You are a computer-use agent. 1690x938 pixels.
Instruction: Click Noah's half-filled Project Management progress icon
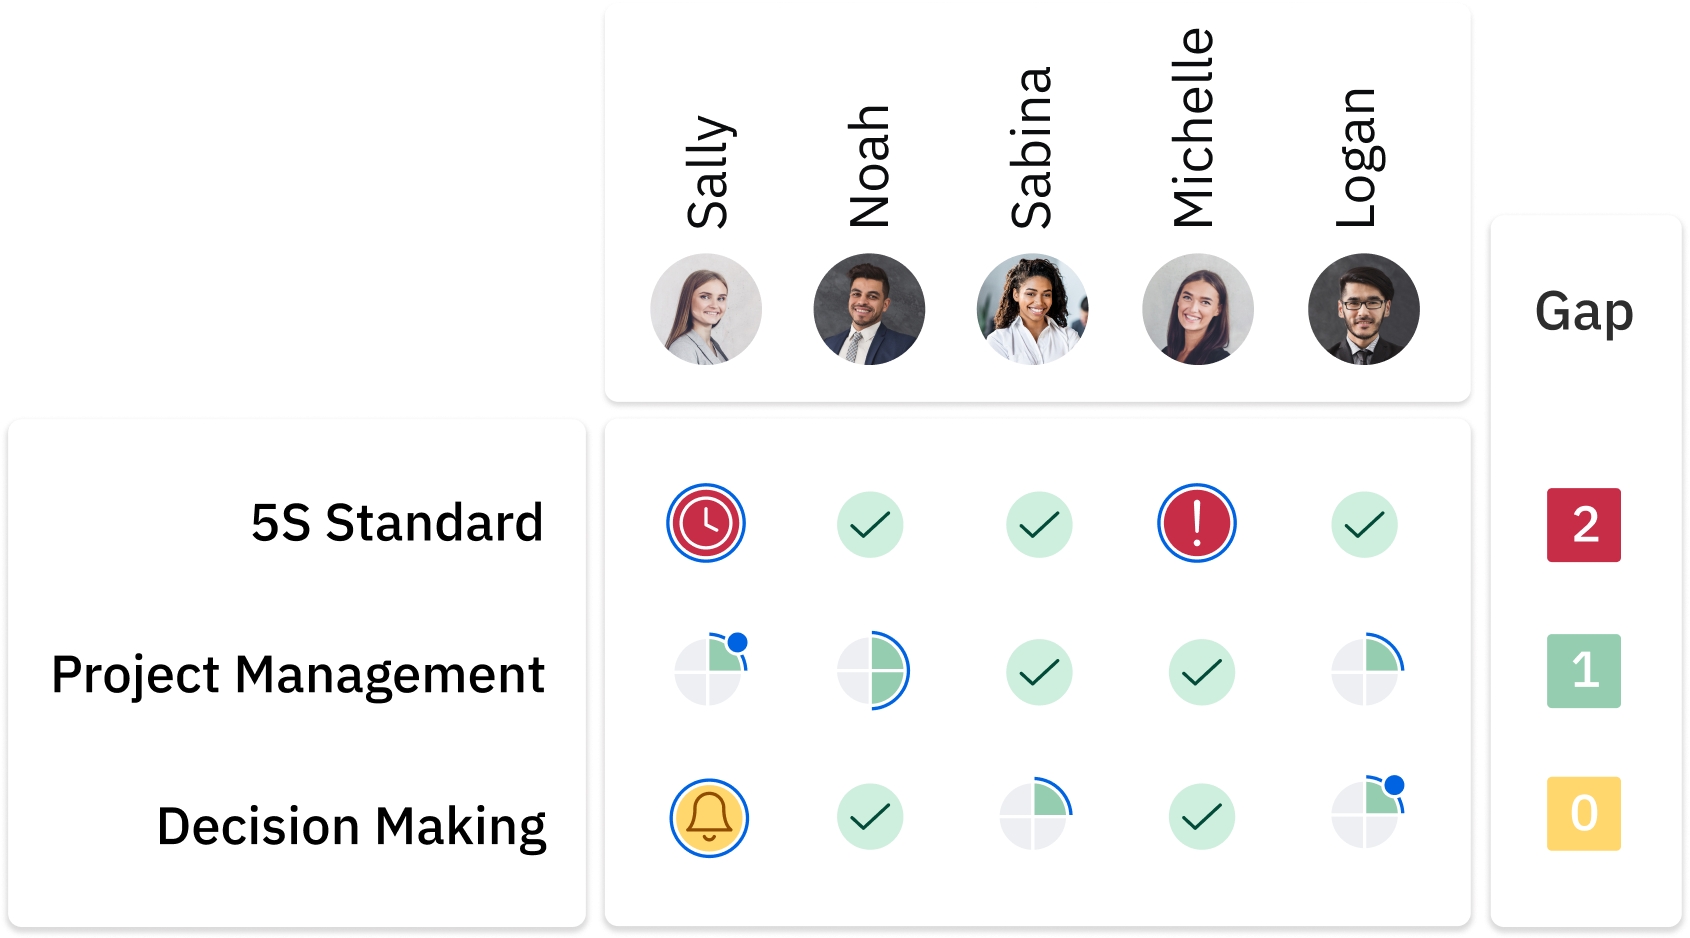tap(872, 671)
